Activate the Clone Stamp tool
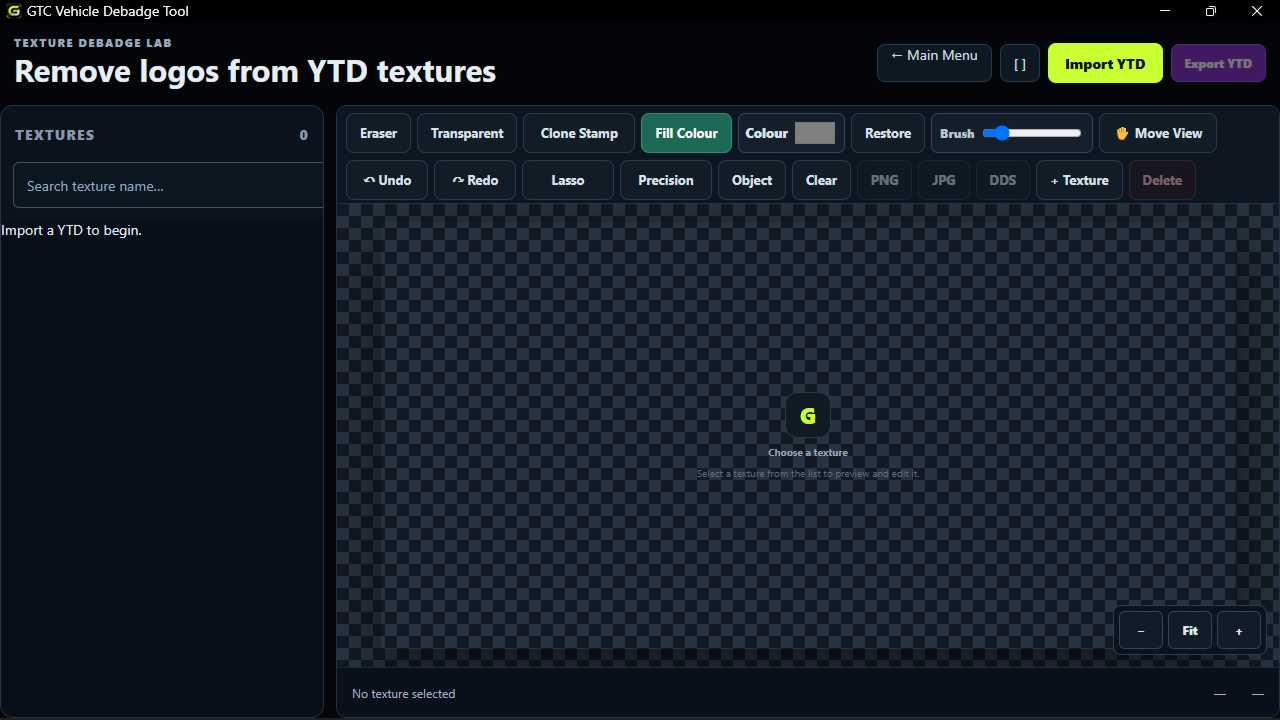 (x=579, y=133)
